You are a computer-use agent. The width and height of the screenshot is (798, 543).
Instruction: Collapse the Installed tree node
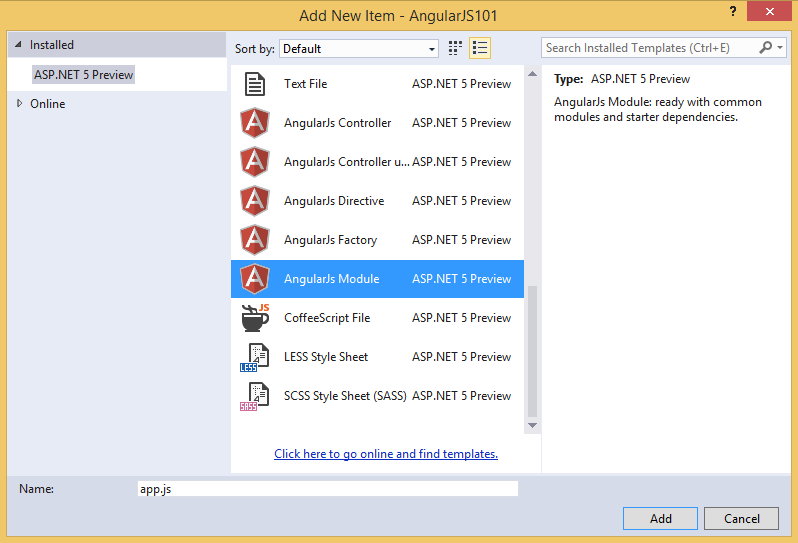(18, 45)
